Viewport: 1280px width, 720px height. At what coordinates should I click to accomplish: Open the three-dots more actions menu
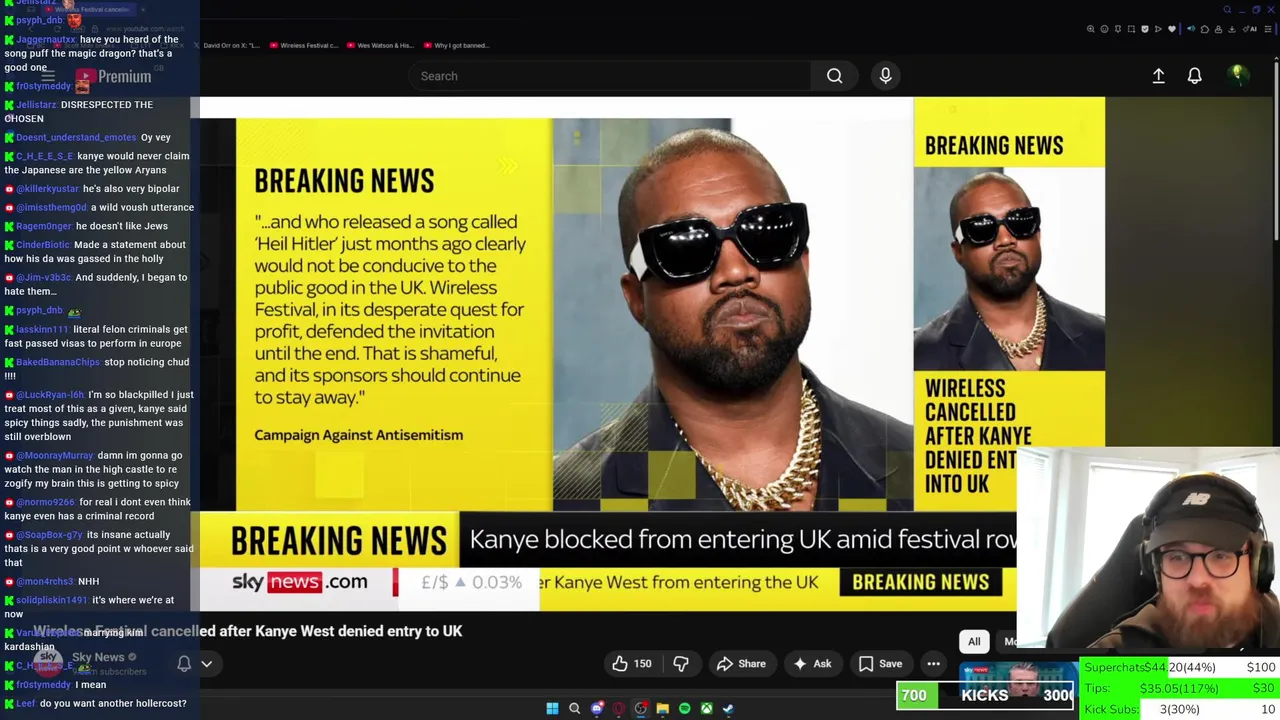pyautogui.click(x=933, y=664)
